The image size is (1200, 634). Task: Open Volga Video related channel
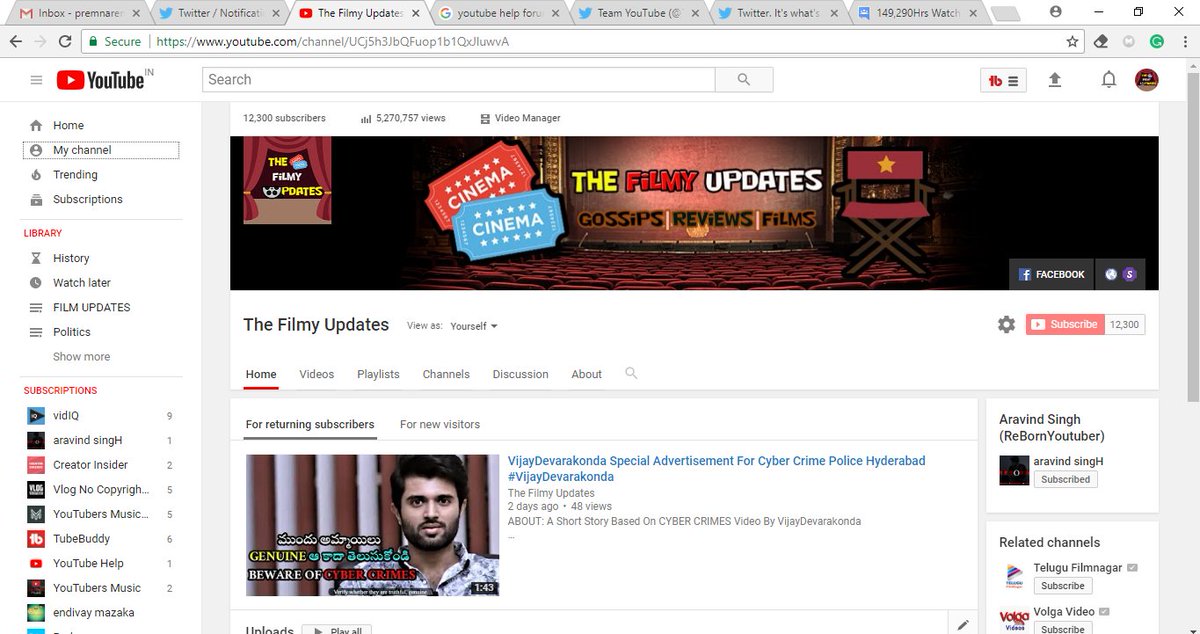point(1064,612)
